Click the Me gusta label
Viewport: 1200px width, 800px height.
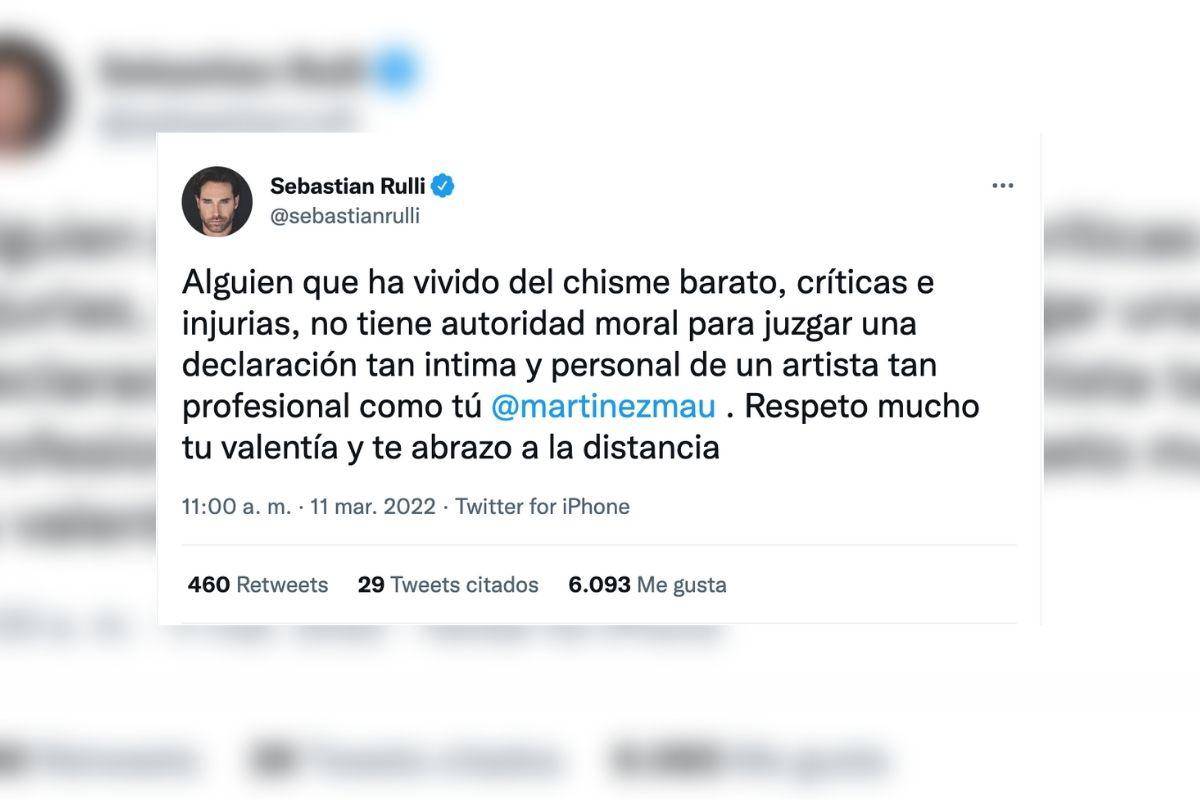pyautogui.click(x=682, y=584)
